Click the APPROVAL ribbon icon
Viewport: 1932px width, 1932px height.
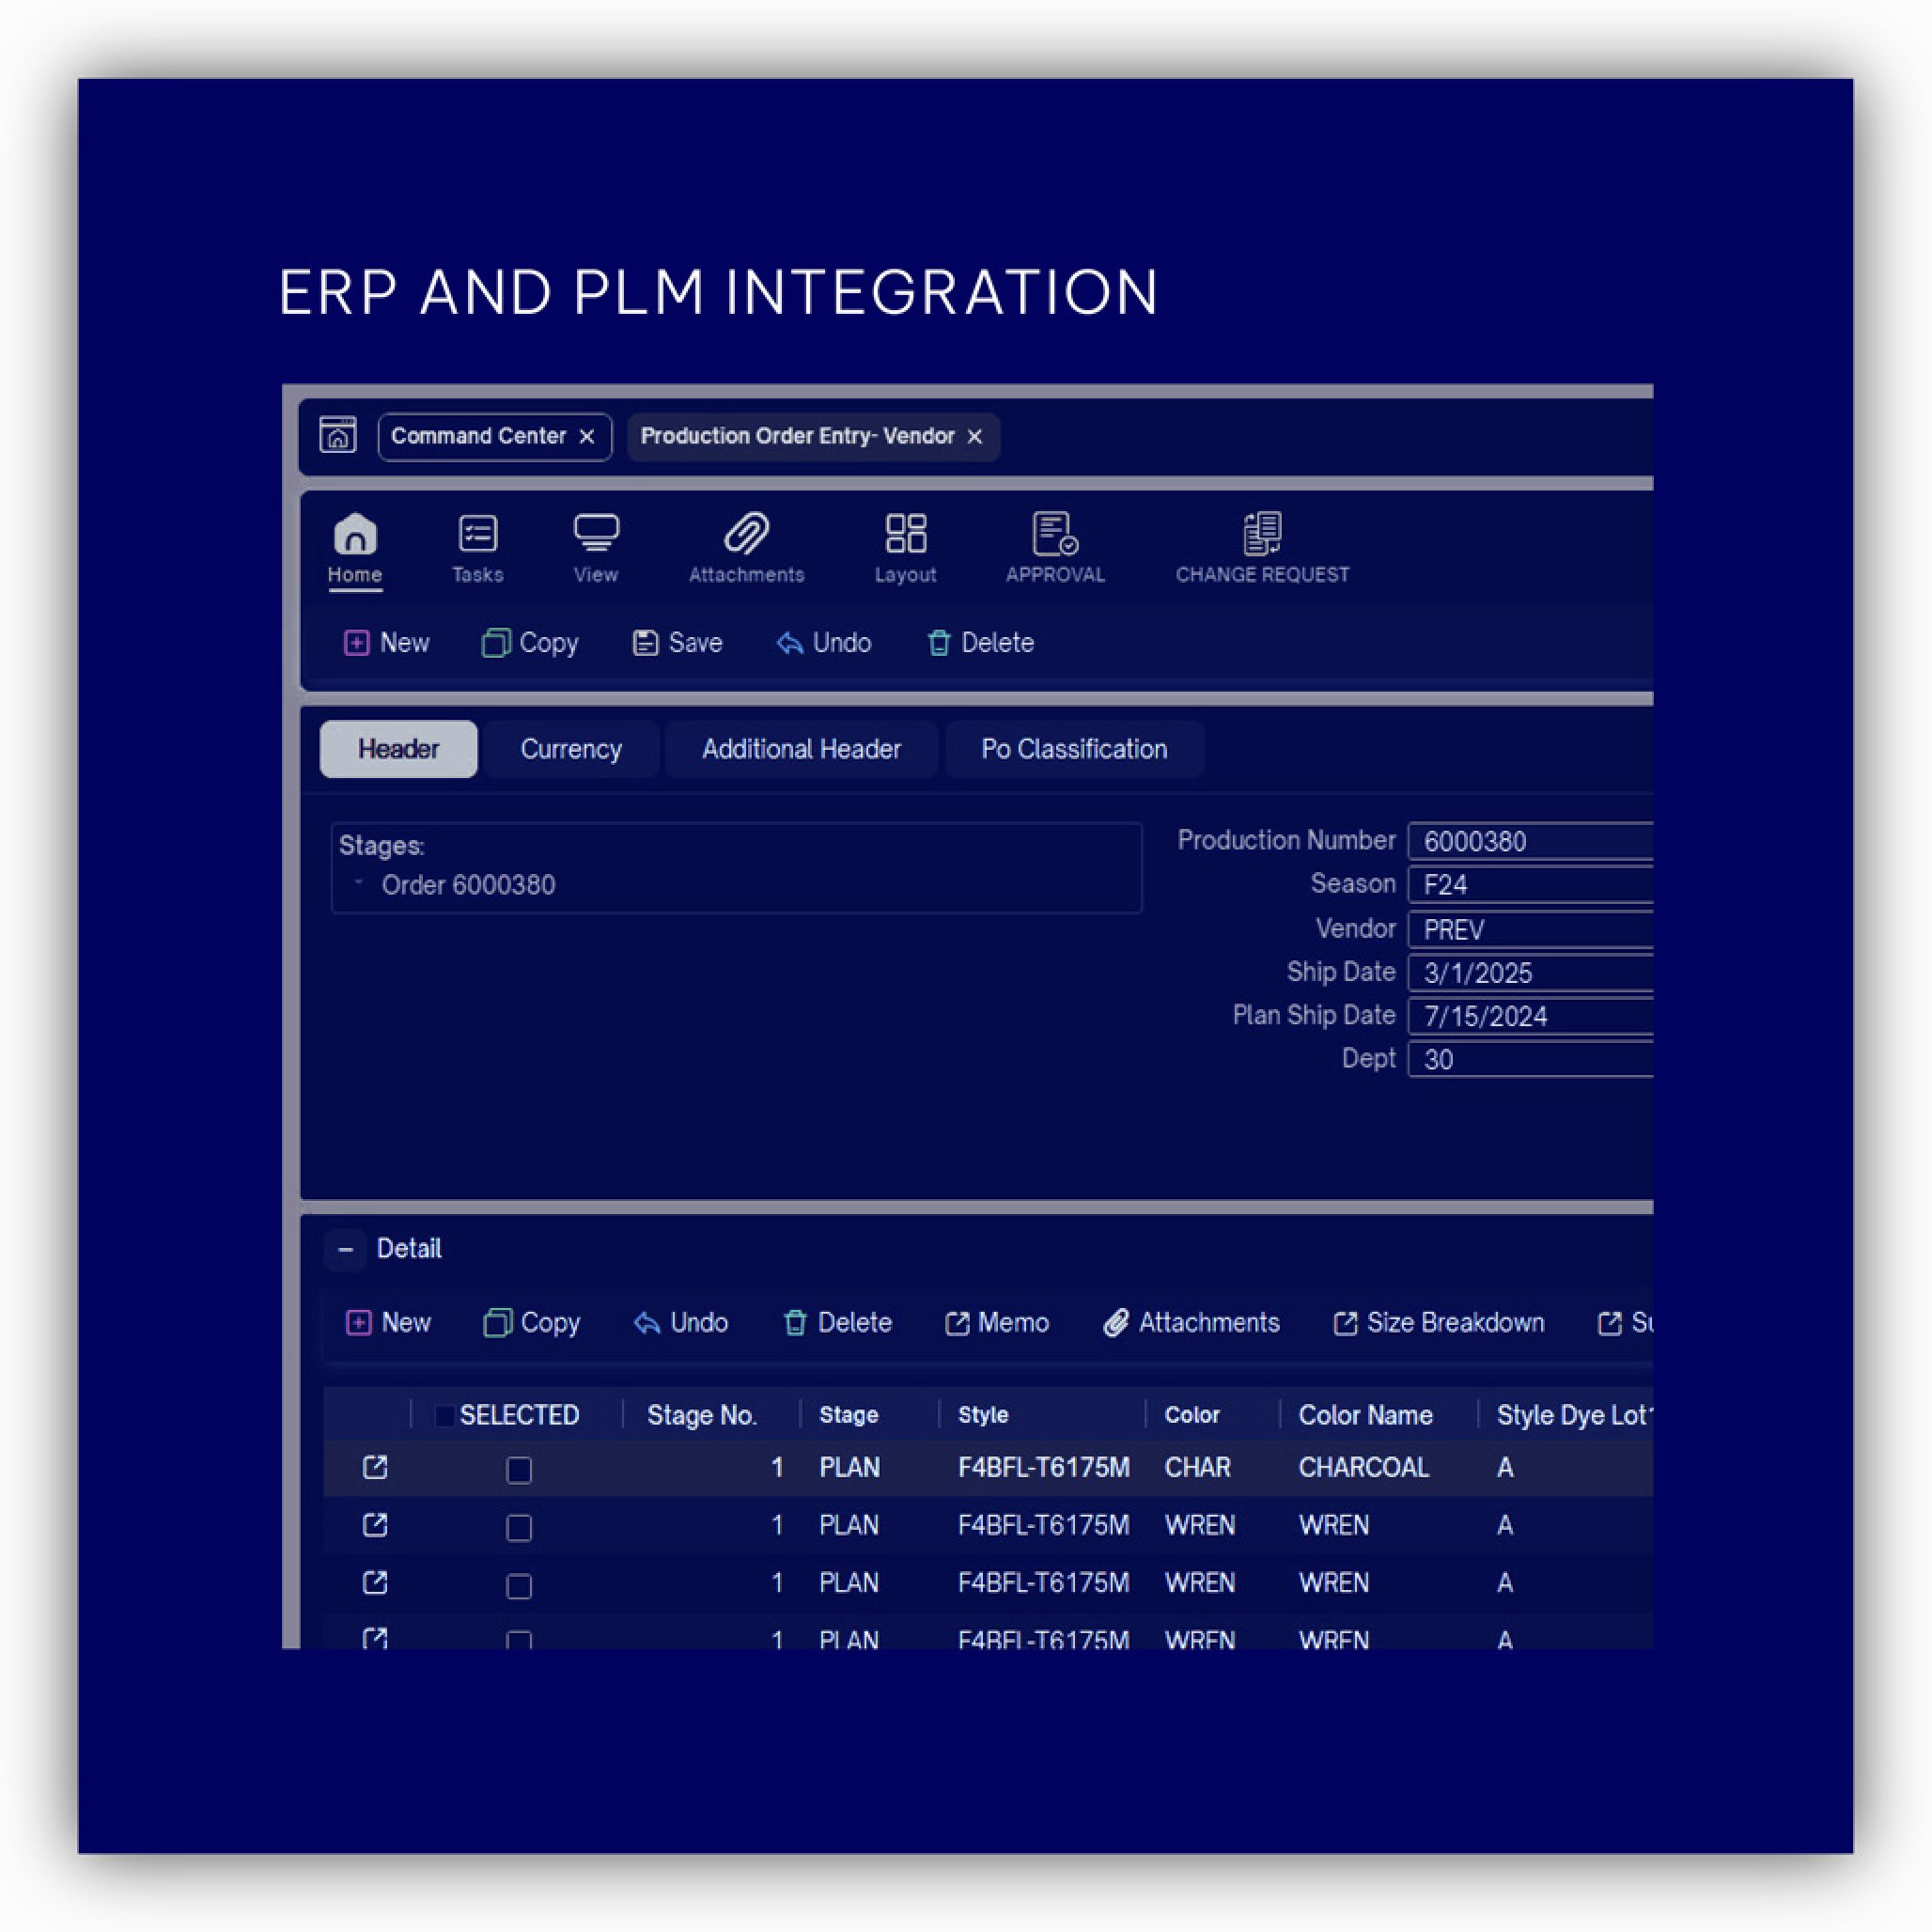[x=1054, y=534]
